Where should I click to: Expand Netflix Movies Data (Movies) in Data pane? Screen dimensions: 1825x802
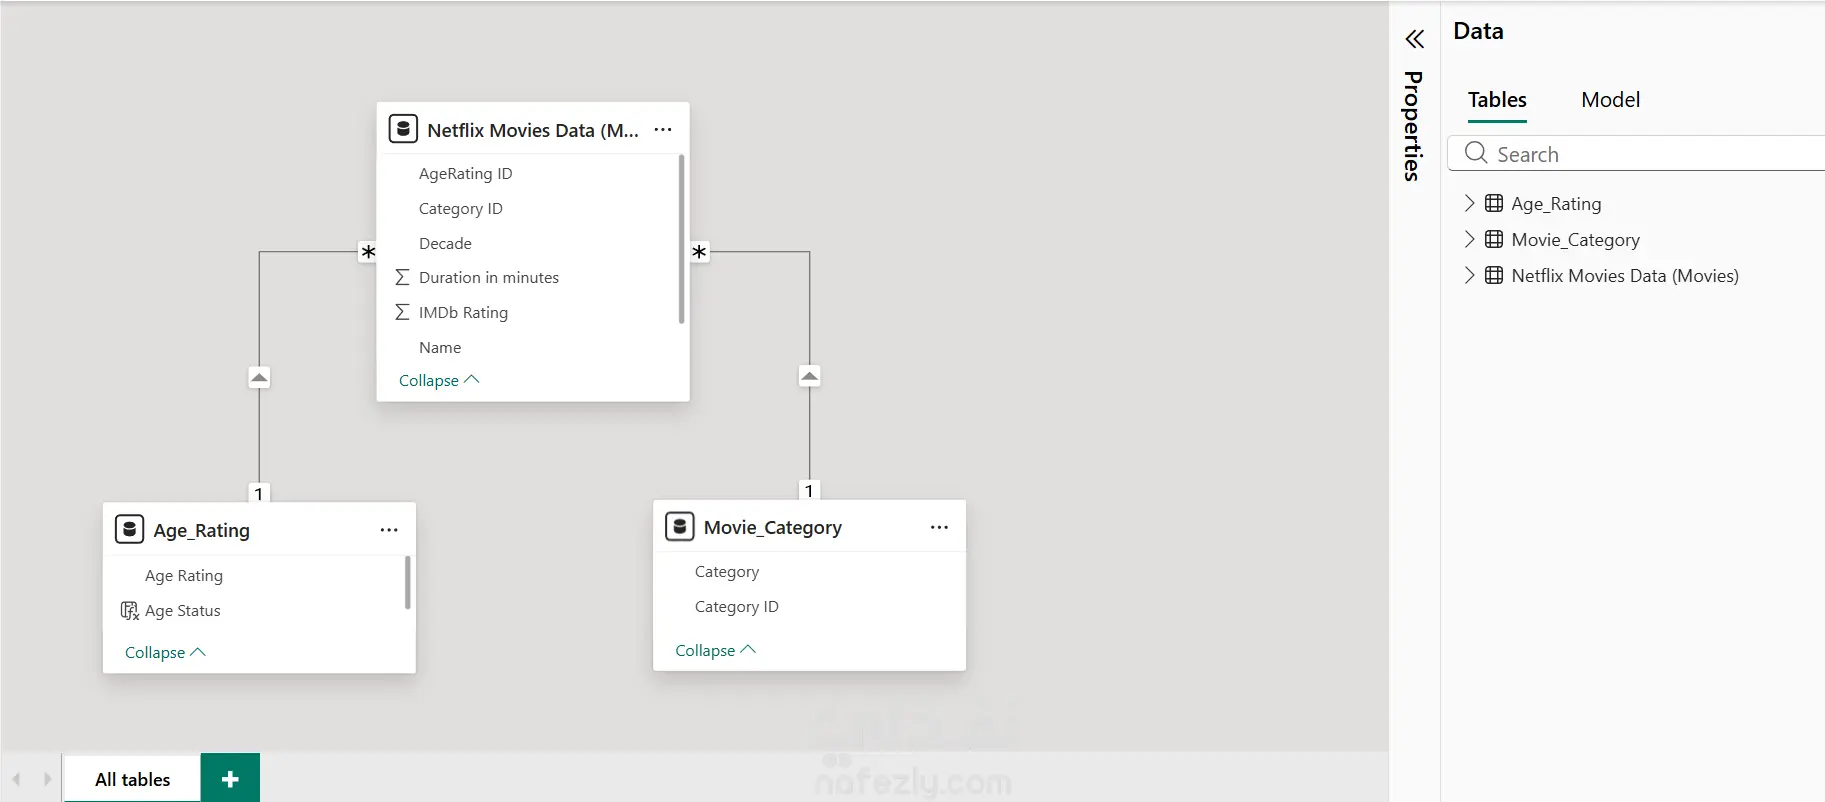(1469, 275)
